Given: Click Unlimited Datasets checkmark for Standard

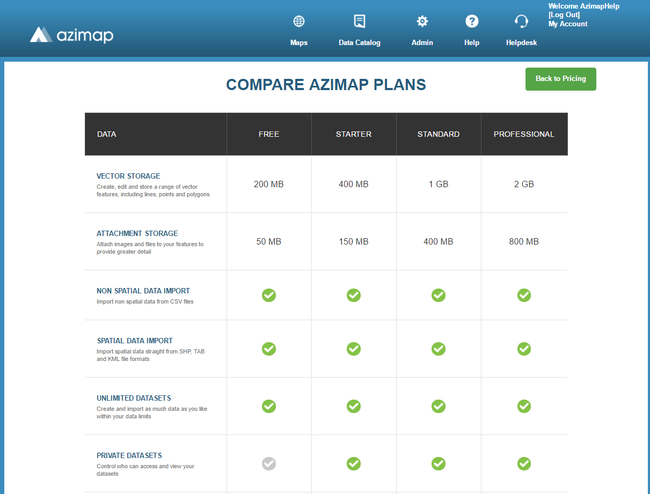Looking at the screenshot, I should (438, 406).
